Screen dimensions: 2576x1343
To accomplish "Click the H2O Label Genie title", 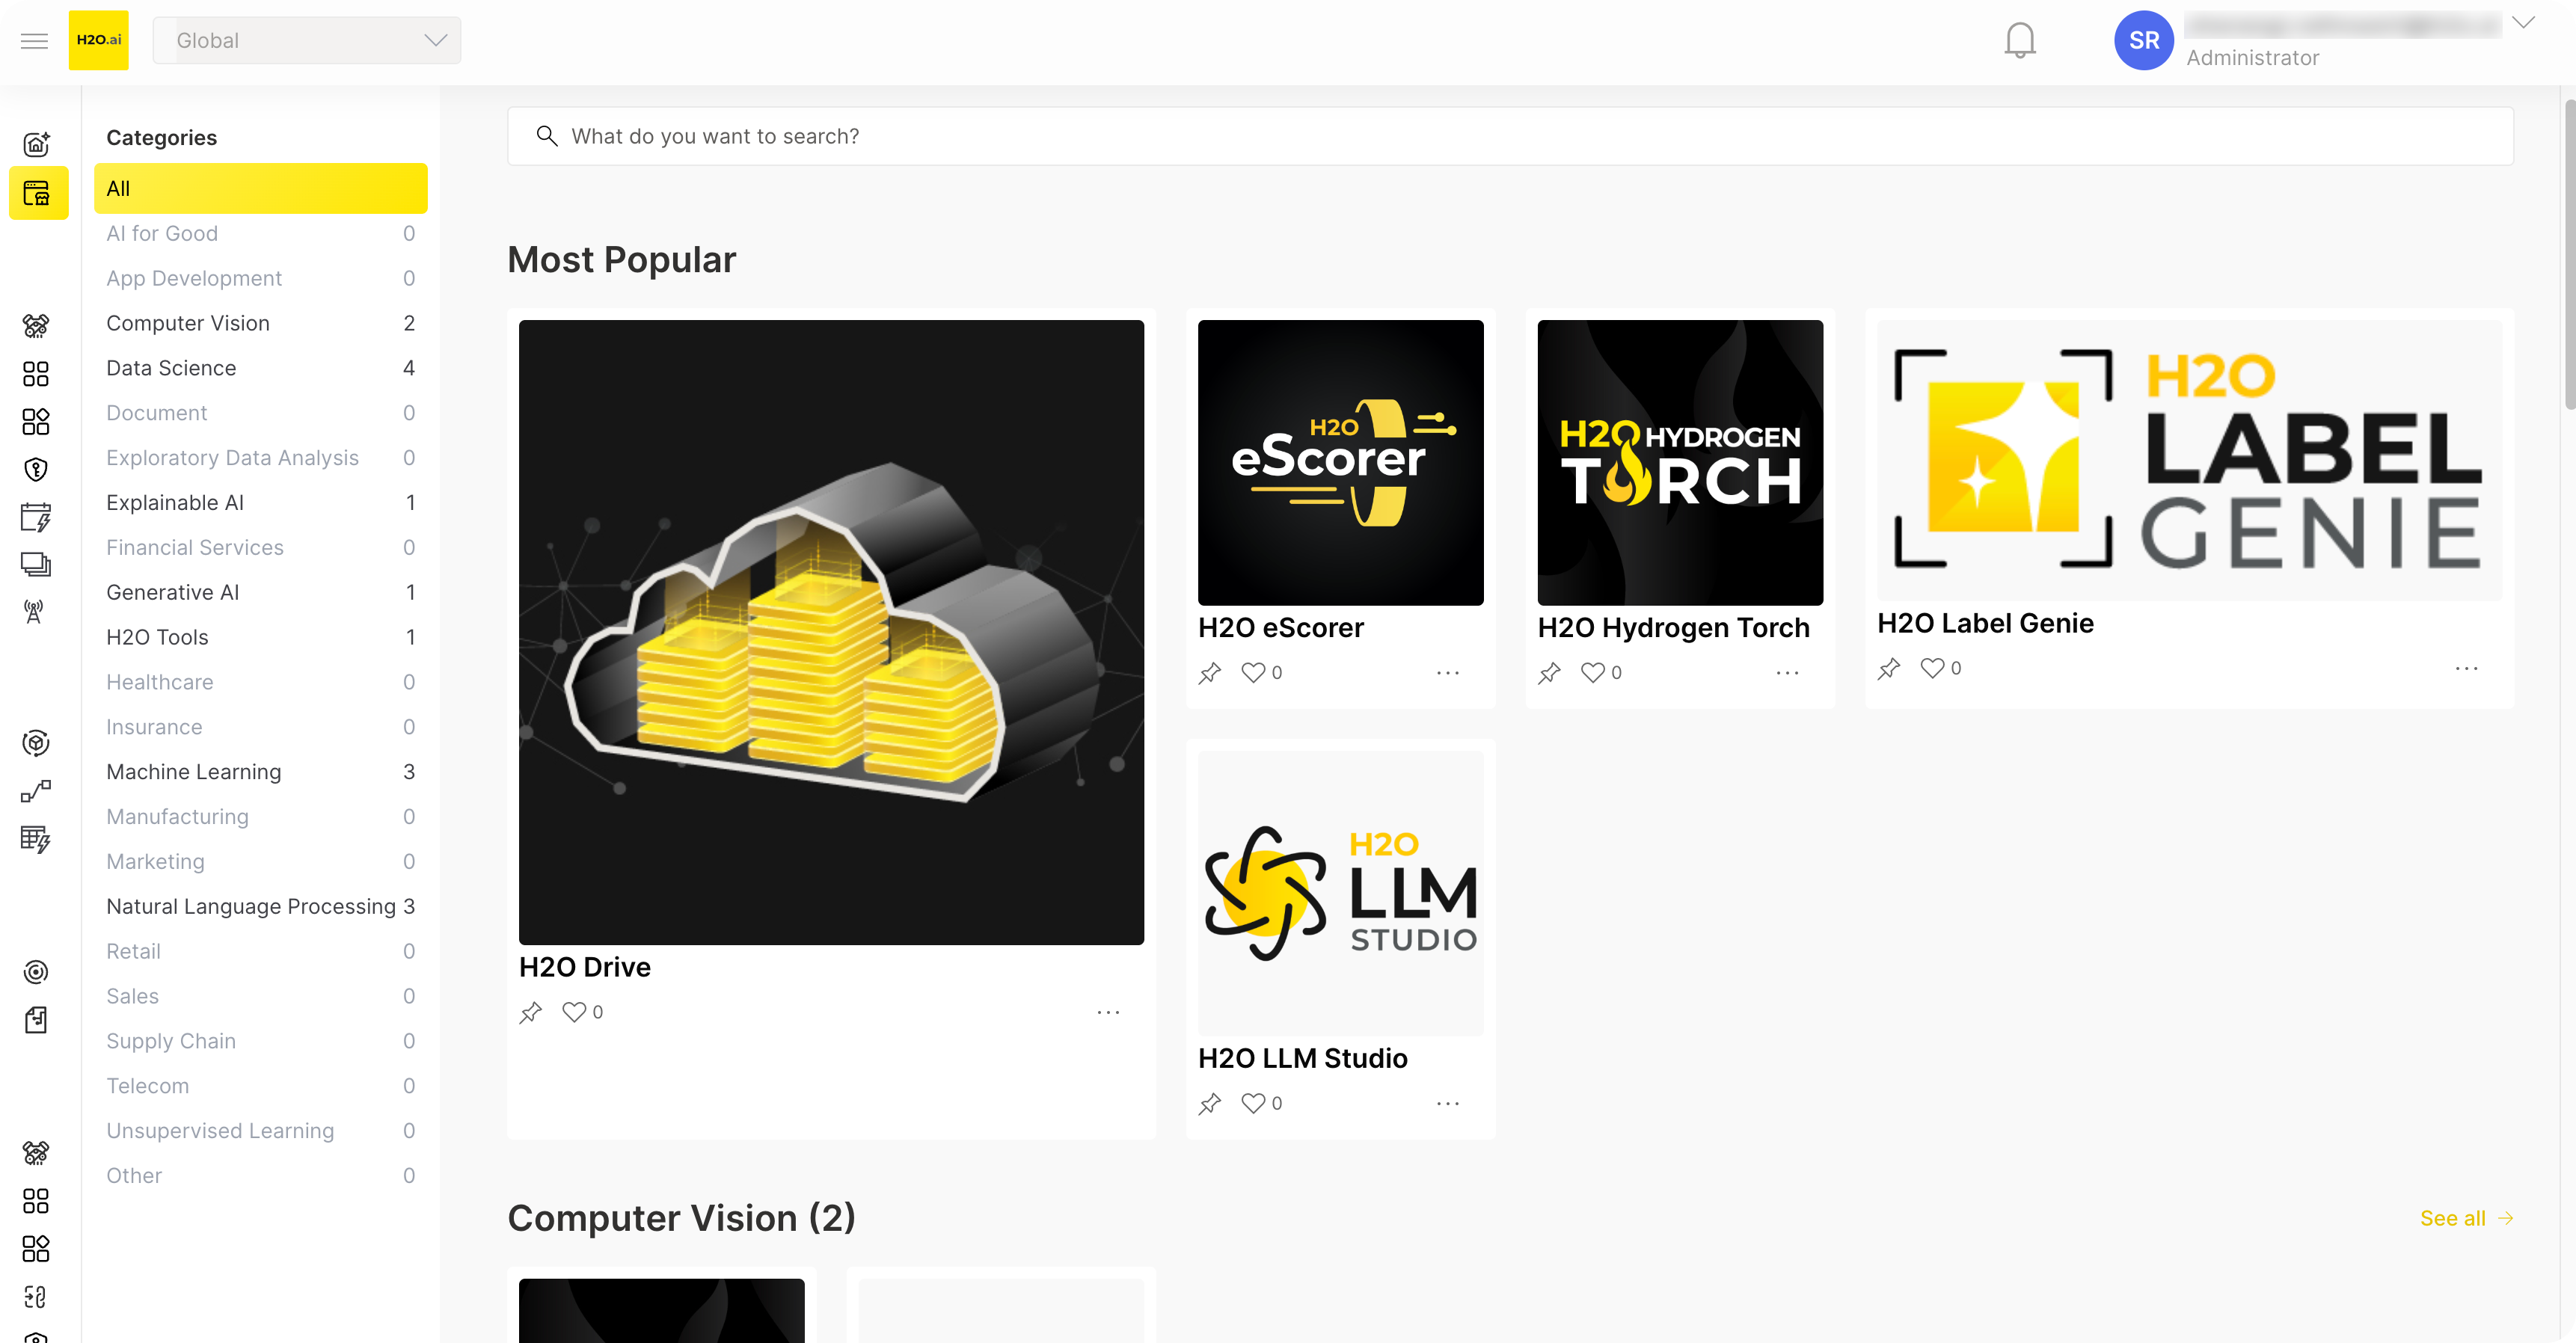I will click(x=1985, y=623).
